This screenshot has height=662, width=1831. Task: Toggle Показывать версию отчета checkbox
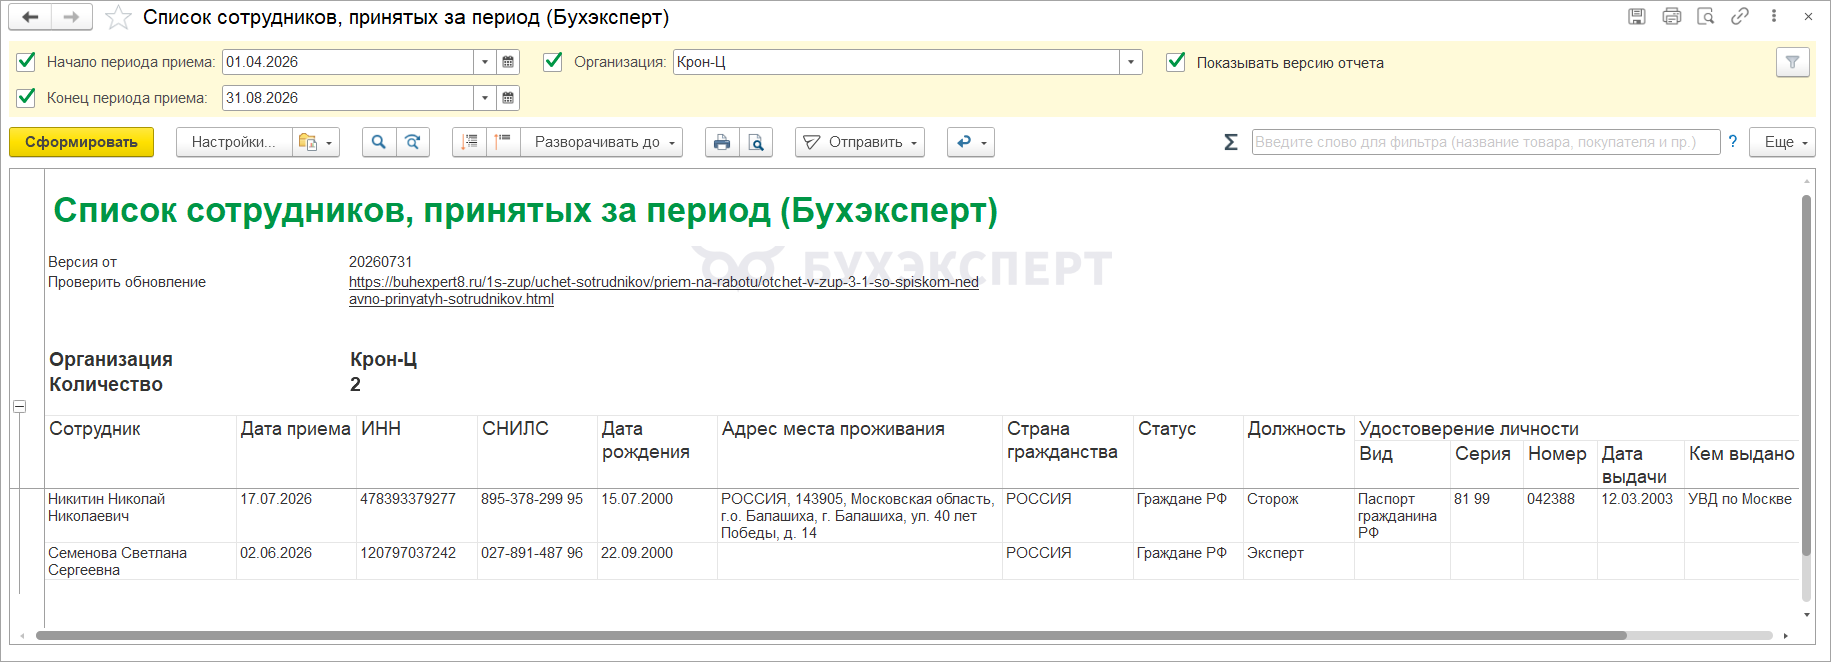tap(1176, 62)
